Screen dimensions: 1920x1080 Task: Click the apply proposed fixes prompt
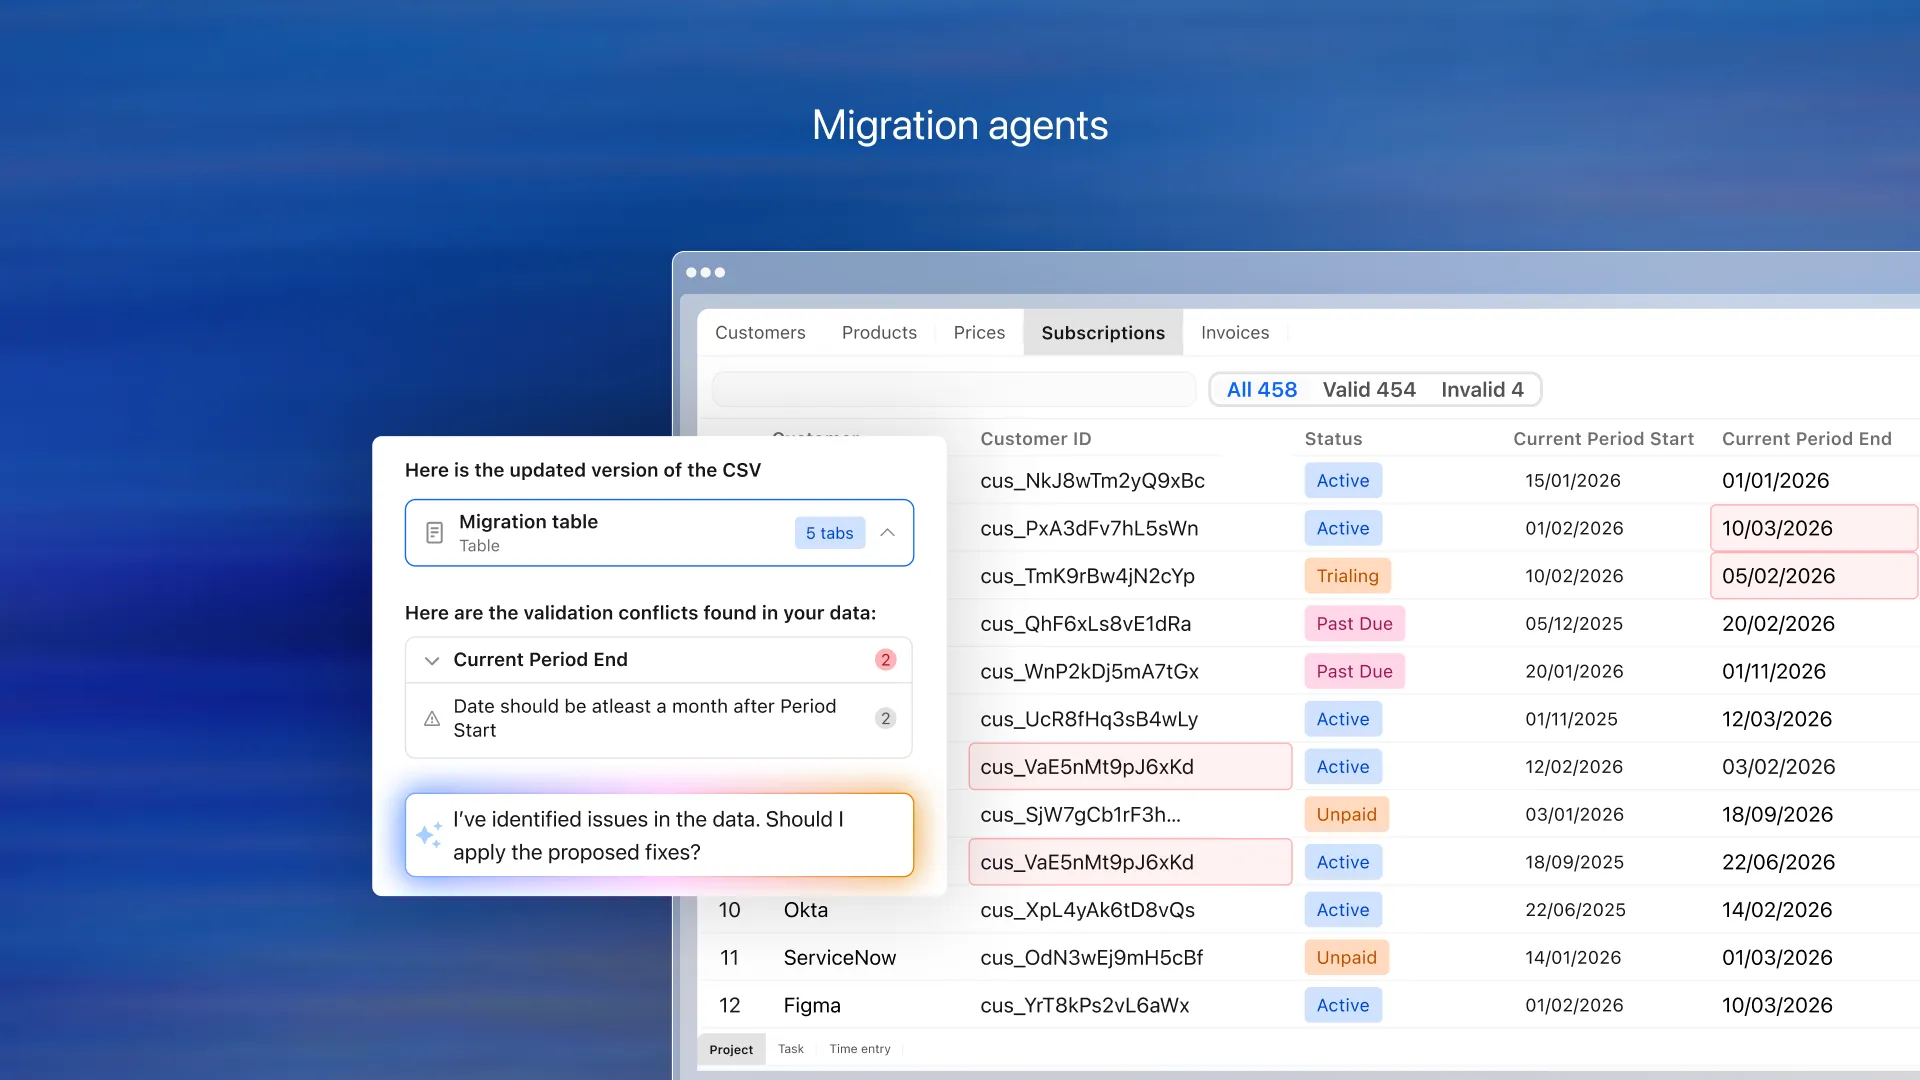coord(659,835)
